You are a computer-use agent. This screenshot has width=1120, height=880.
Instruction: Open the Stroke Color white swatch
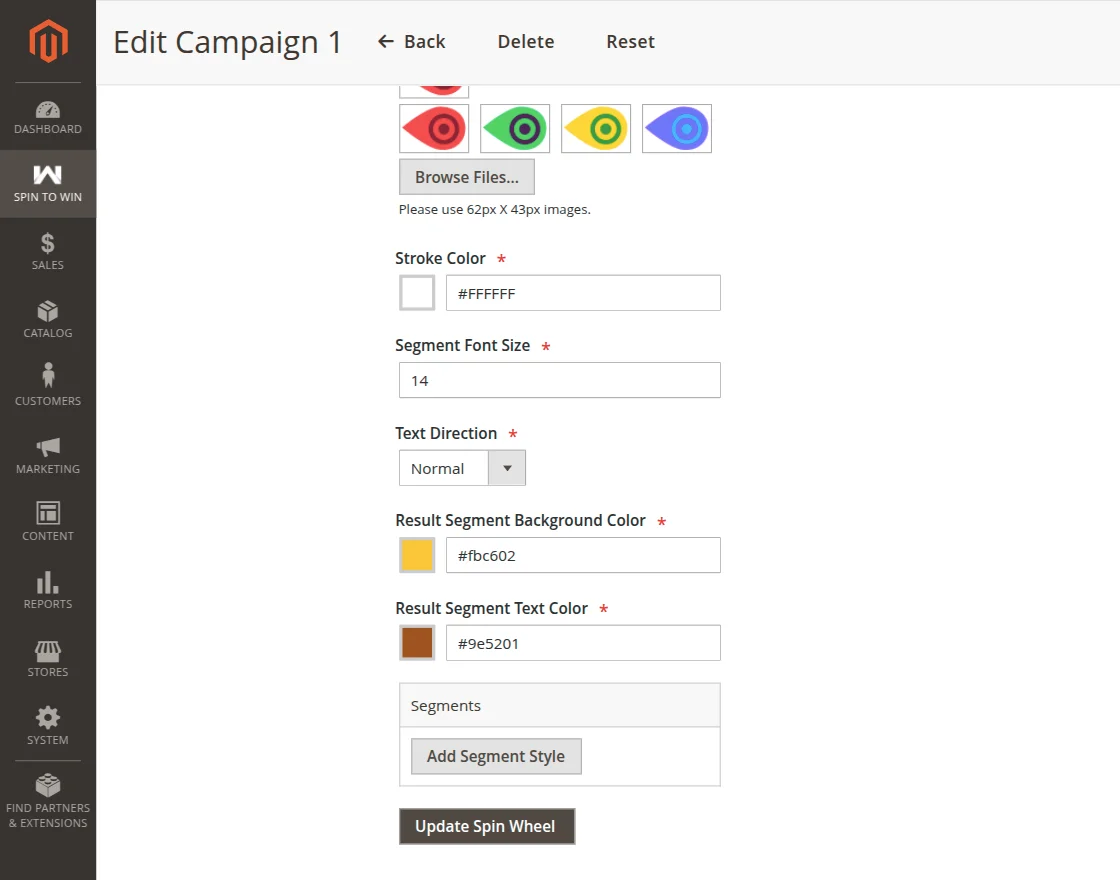(x=417, y=293)
